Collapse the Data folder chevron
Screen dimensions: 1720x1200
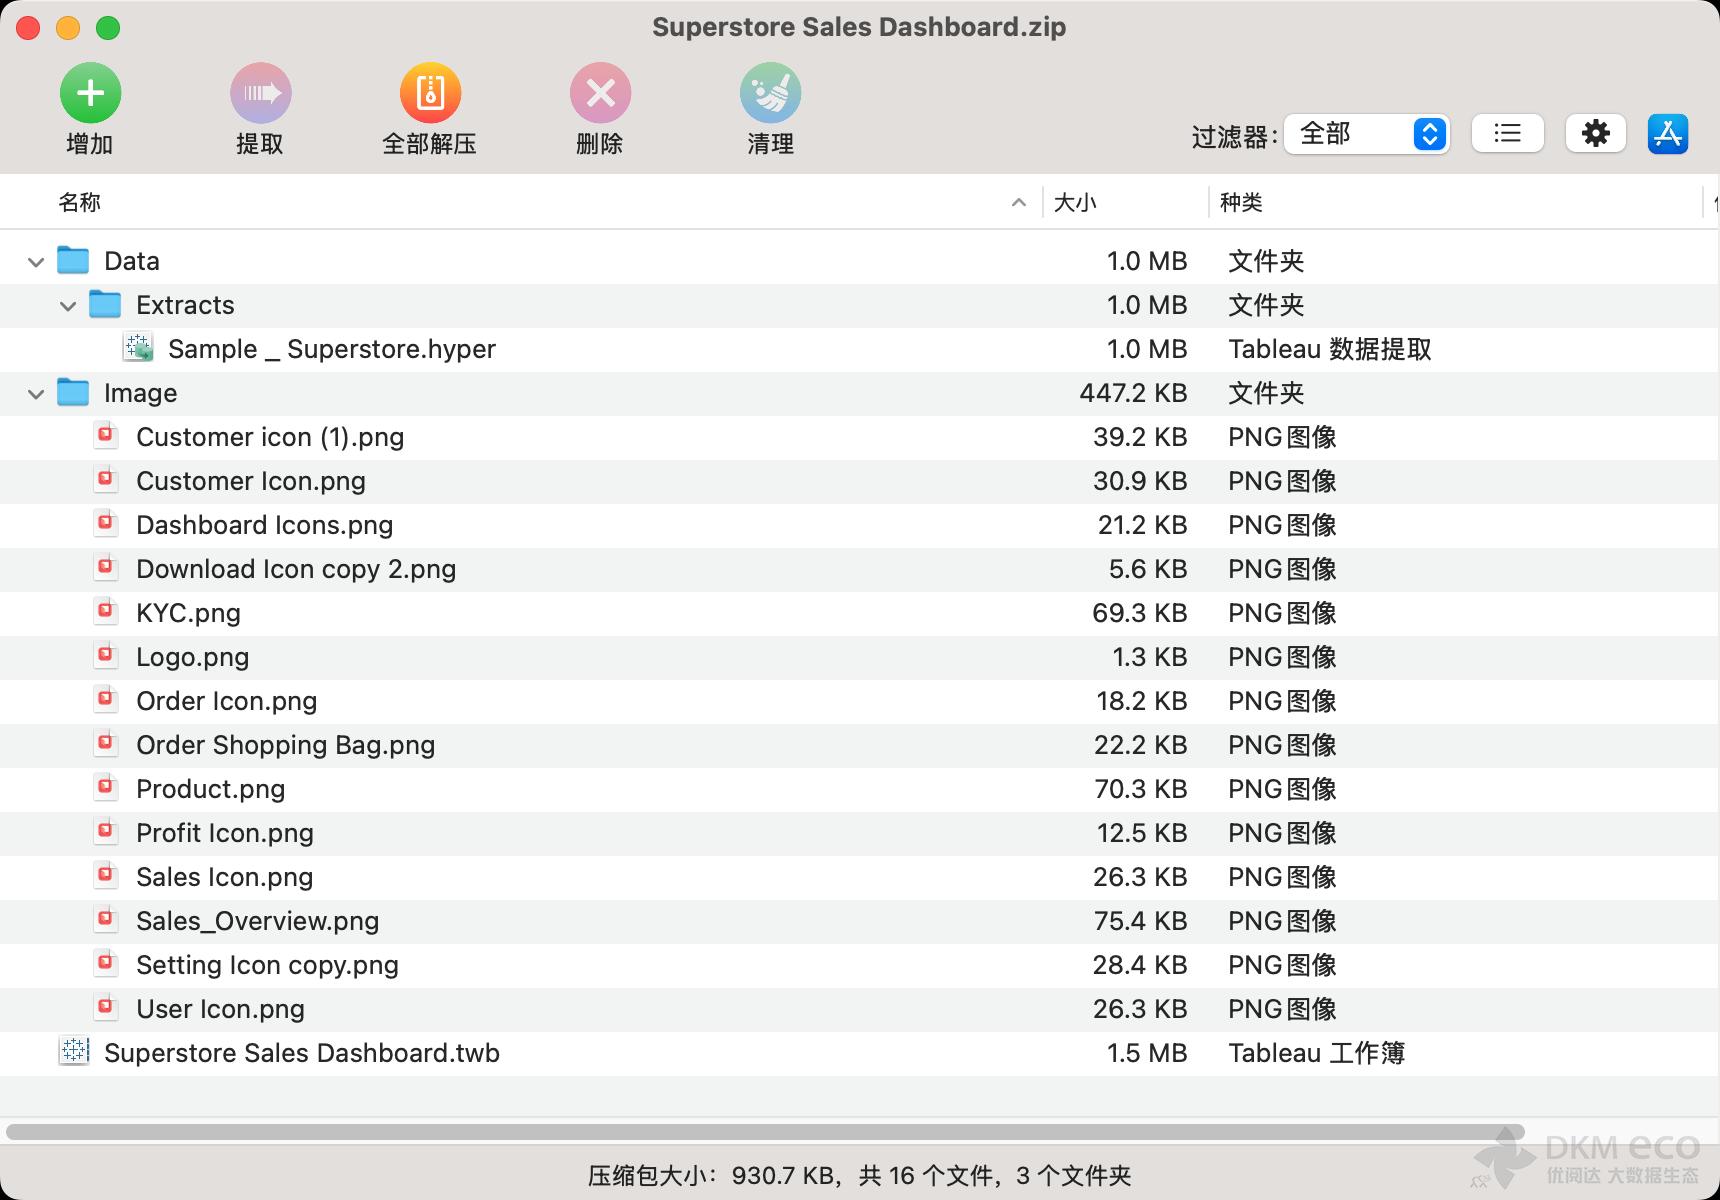[x=36, y=262]
